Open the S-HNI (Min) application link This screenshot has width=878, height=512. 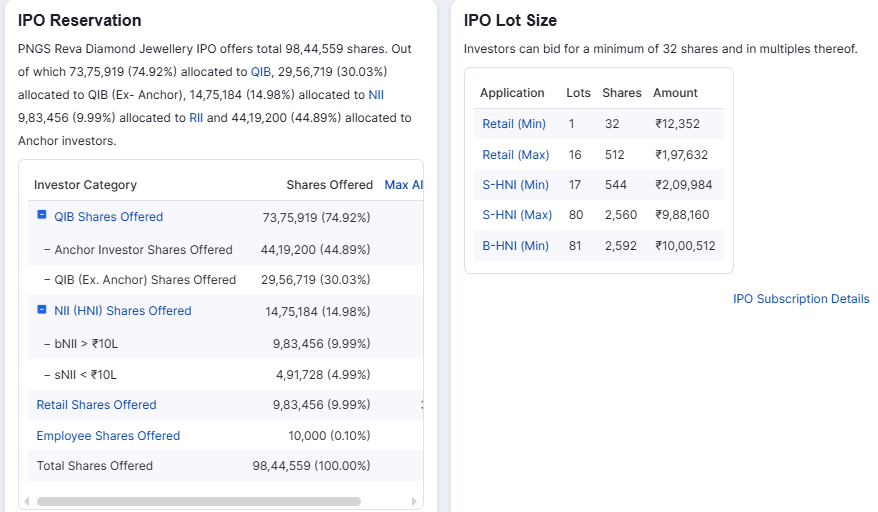[515, 185]
